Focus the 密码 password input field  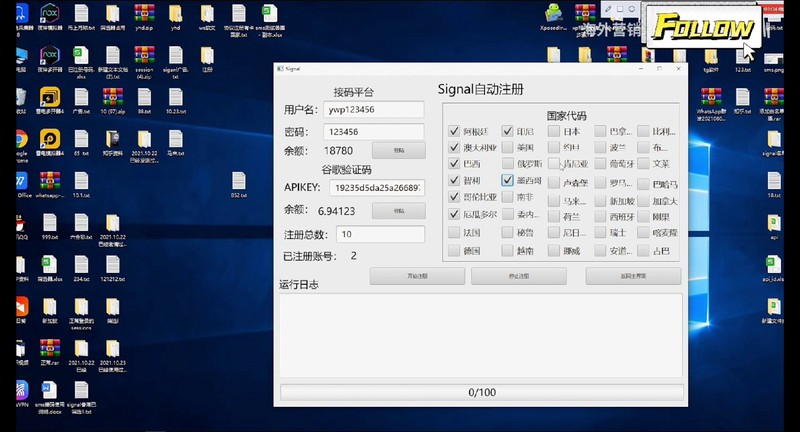(373, 132)
